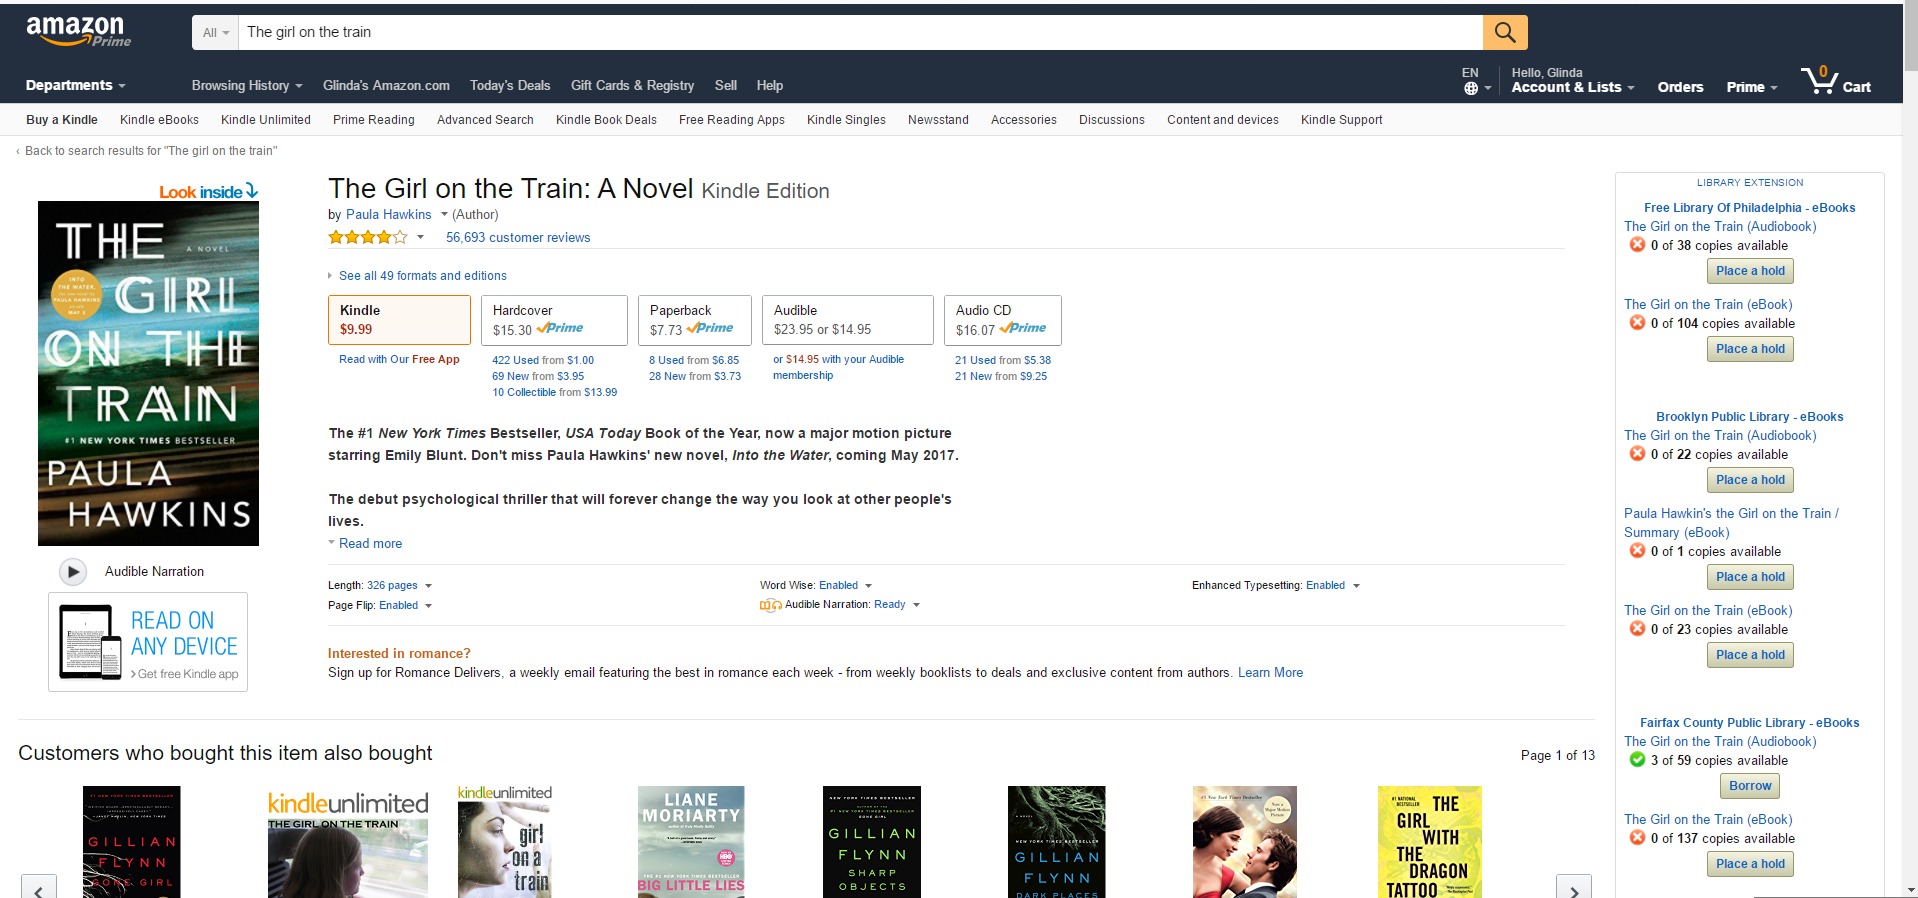Show next carousel page of books

tap(1574, 886)
